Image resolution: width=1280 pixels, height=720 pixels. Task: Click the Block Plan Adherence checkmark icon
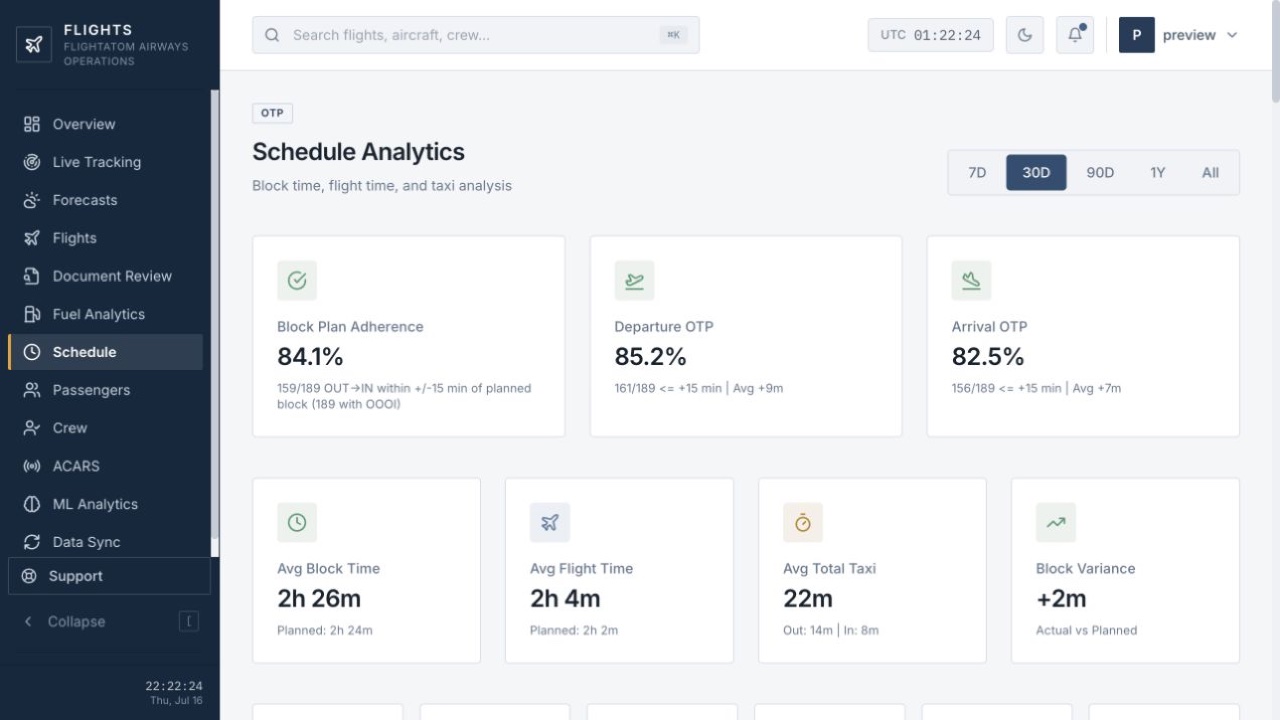(x=297, y=281)
